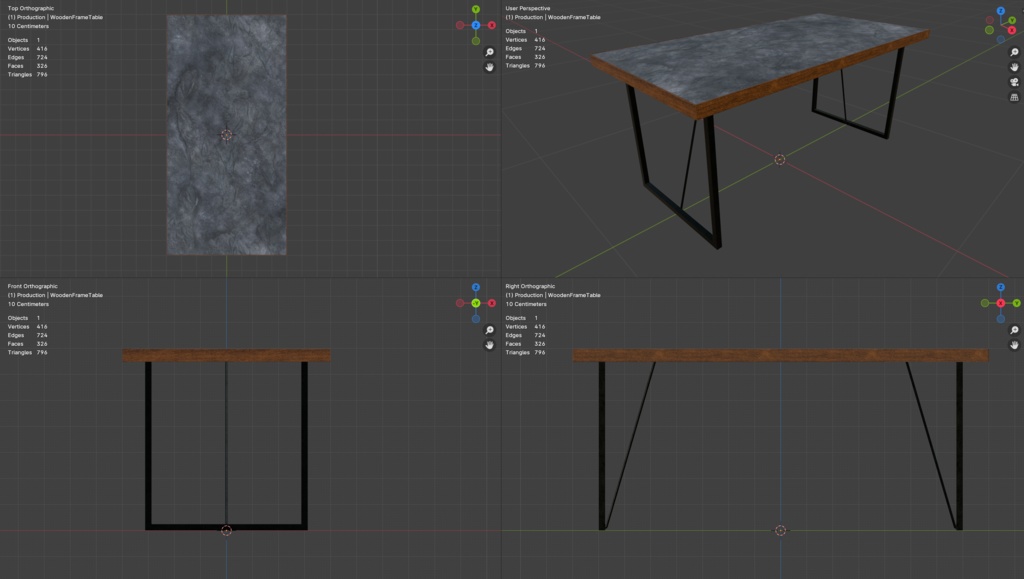Click red X axis on Top Orthographic gizmo
1024x579 pixels.
pyautogui.click(x=492, y=25)
